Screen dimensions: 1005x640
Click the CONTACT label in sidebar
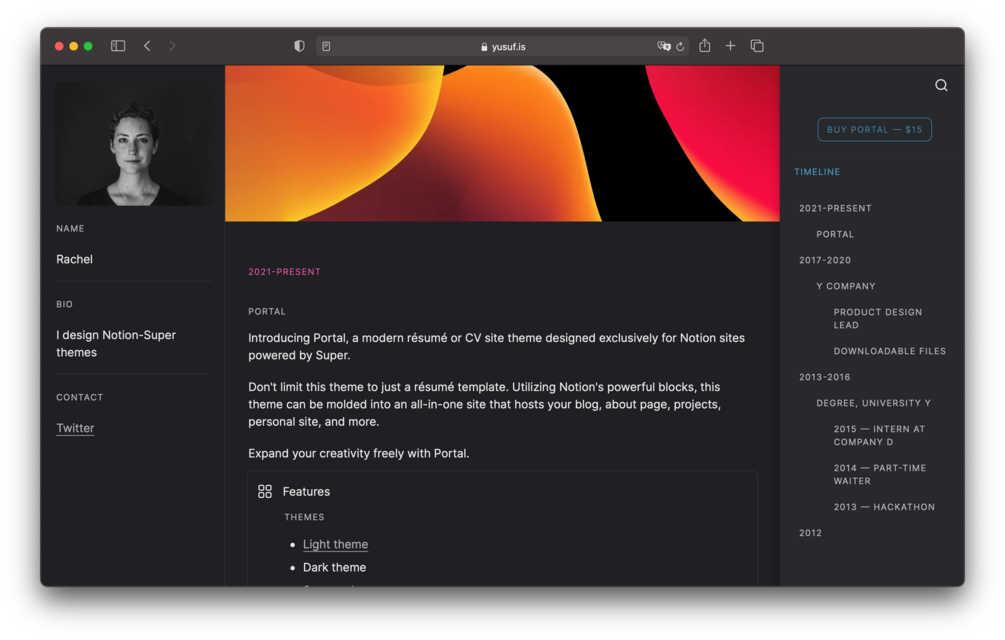click(x=79, y=397)
